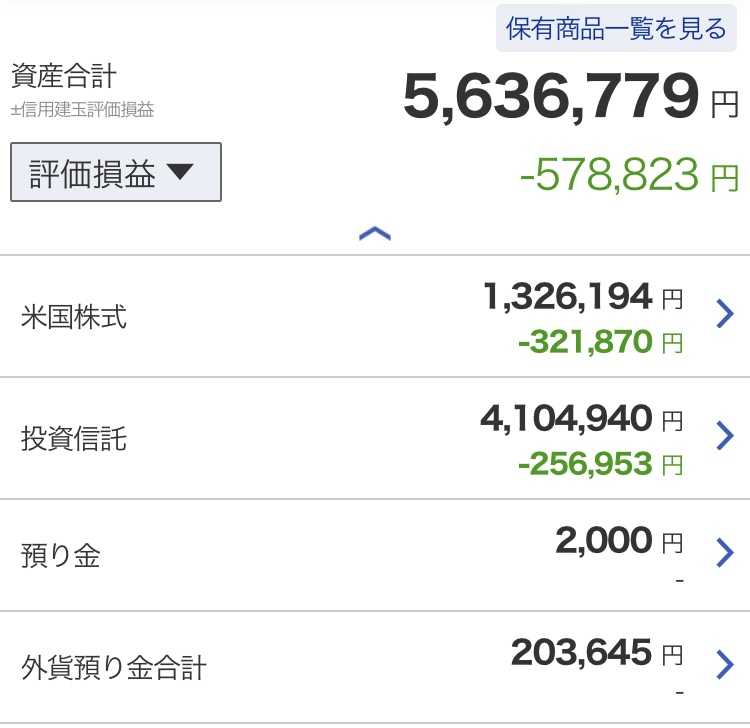The height and width of the screenshot is (728, 750).
Task: Click the total loss figure -578,823 円
Action: coord(629,175)
